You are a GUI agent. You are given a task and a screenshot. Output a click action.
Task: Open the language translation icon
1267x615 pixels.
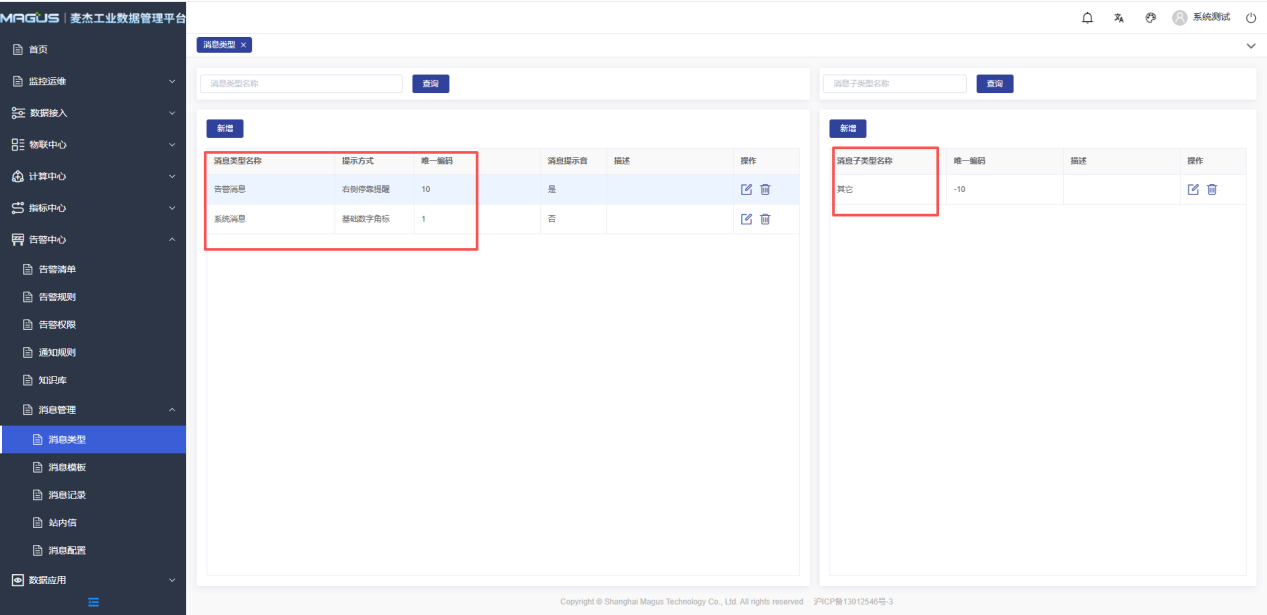(1119, 18)
